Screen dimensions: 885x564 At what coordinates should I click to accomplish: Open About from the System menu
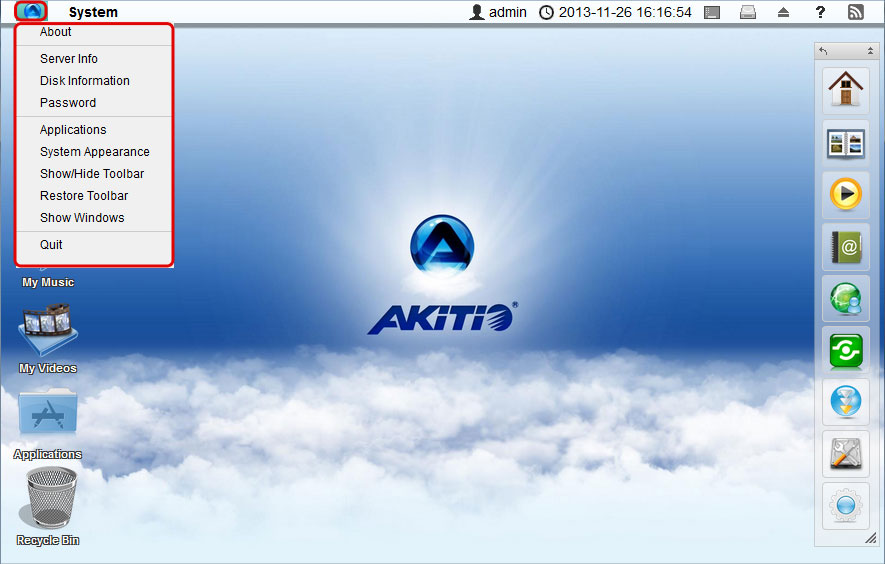pyautogui.click(x=55, y=32)
